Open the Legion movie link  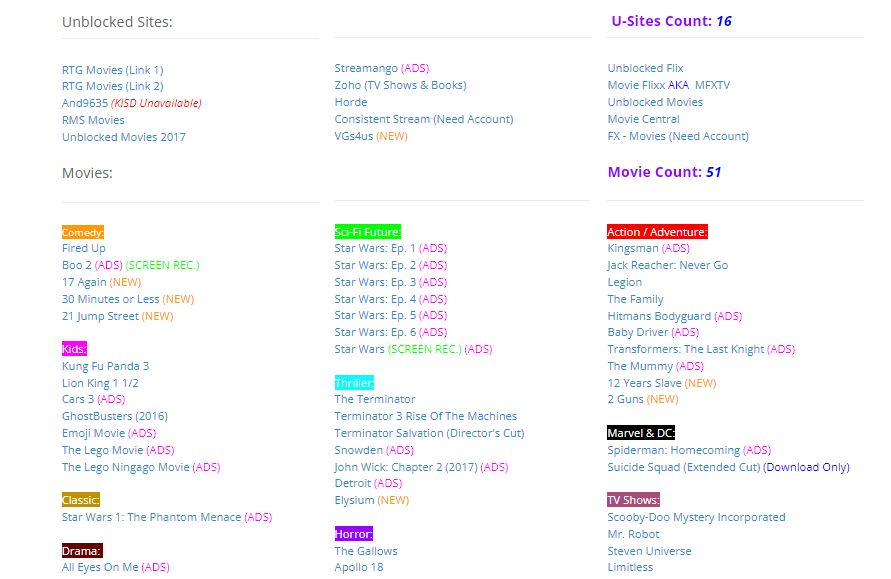[624, 282]
